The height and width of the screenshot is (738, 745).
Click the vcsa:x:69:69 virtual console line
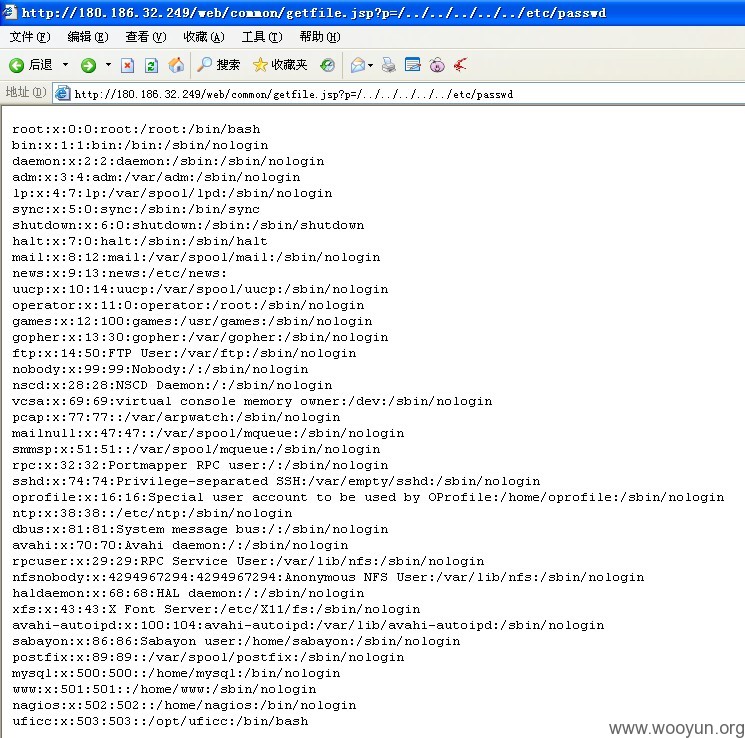(252, 401)
